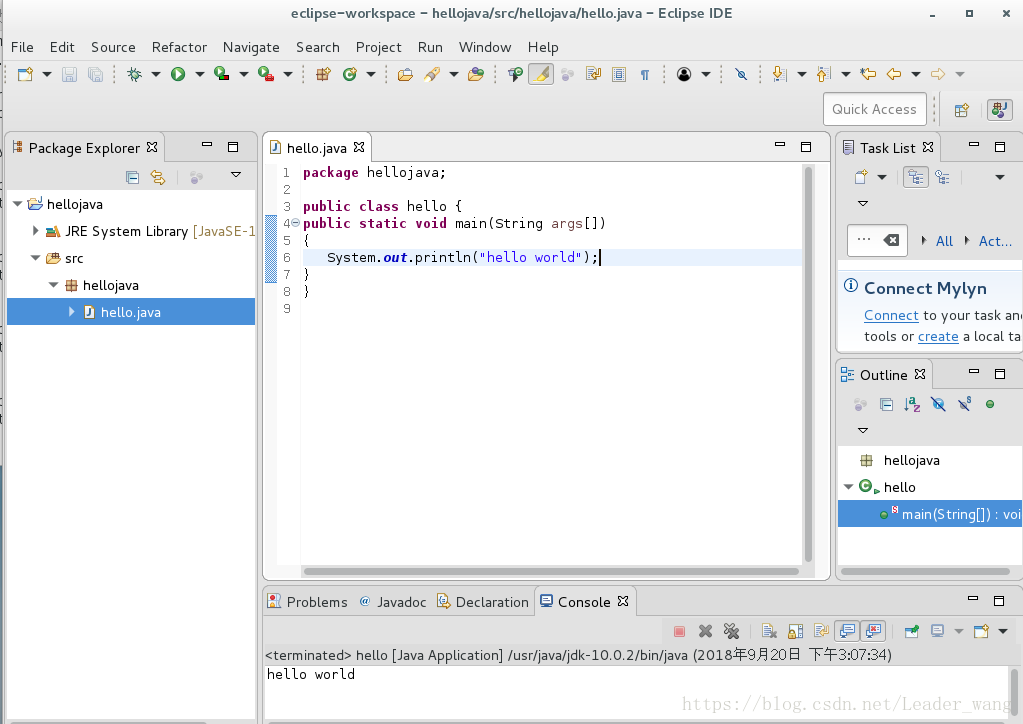
Task: Click the Quick Access search field
Action: pyautogui.click(x=874, y=110)
